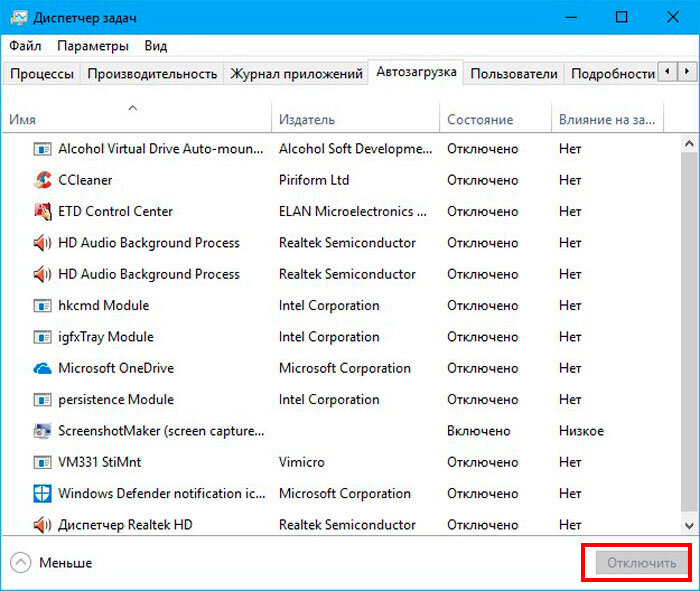Screen dimensions: 700x591
Task: Select the persistence Module entry
Action: coord(116,400)
